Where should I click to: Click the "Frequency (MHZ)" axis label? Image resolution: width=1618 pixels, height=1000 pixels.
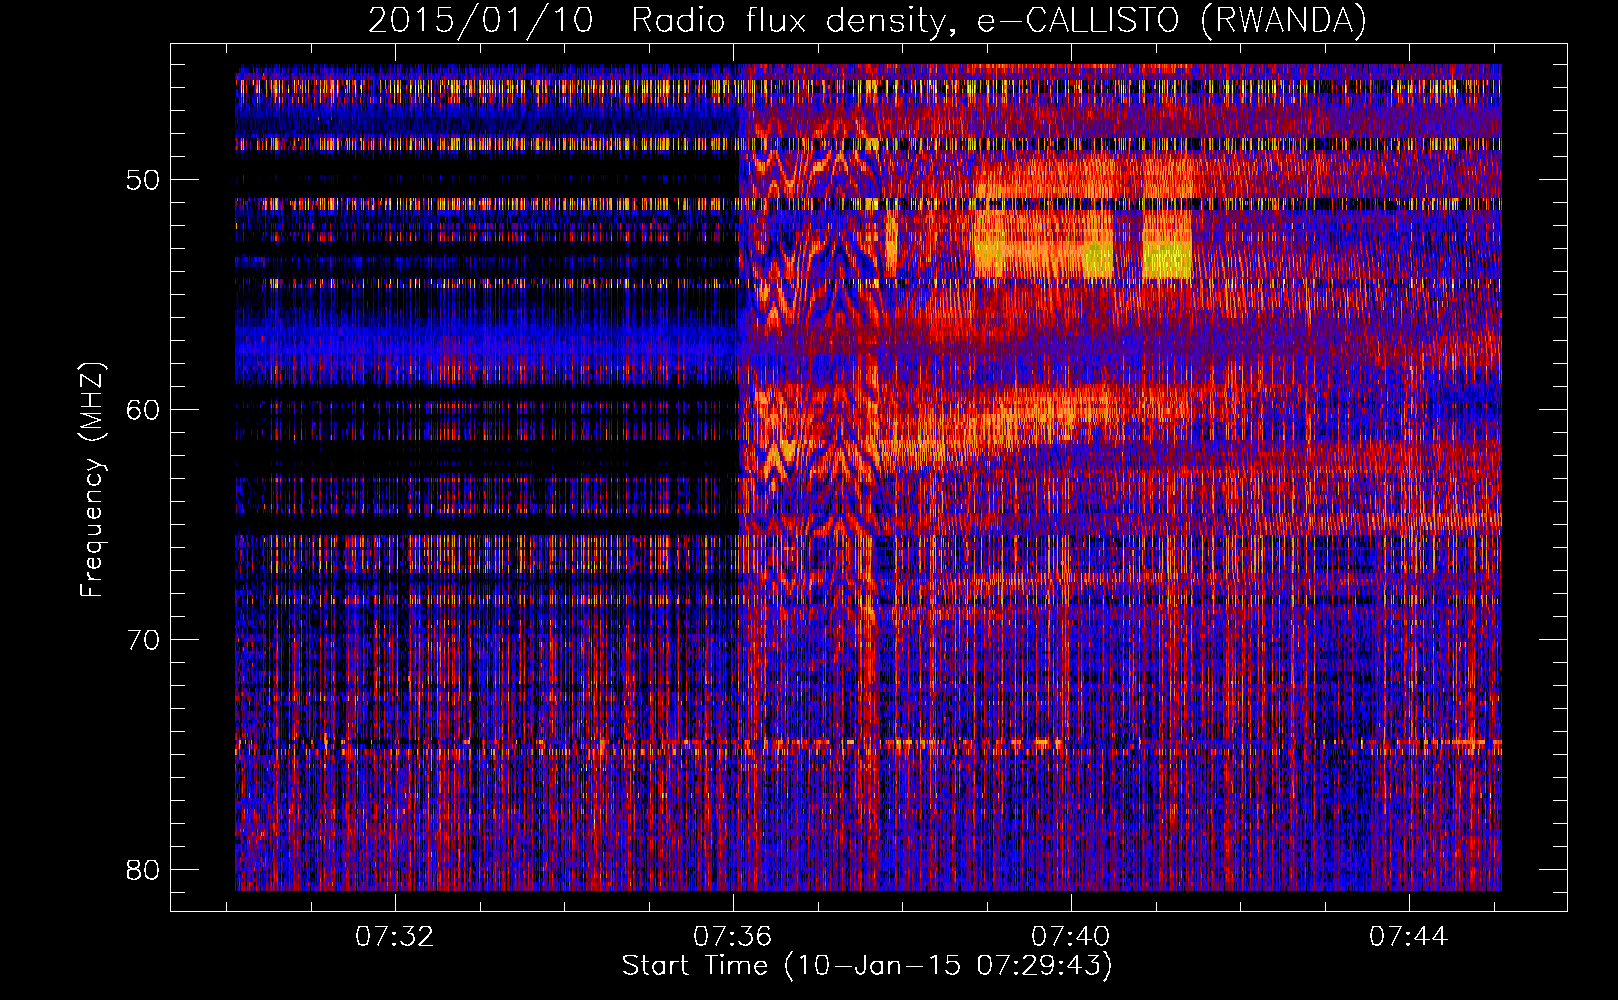point(92,479)
